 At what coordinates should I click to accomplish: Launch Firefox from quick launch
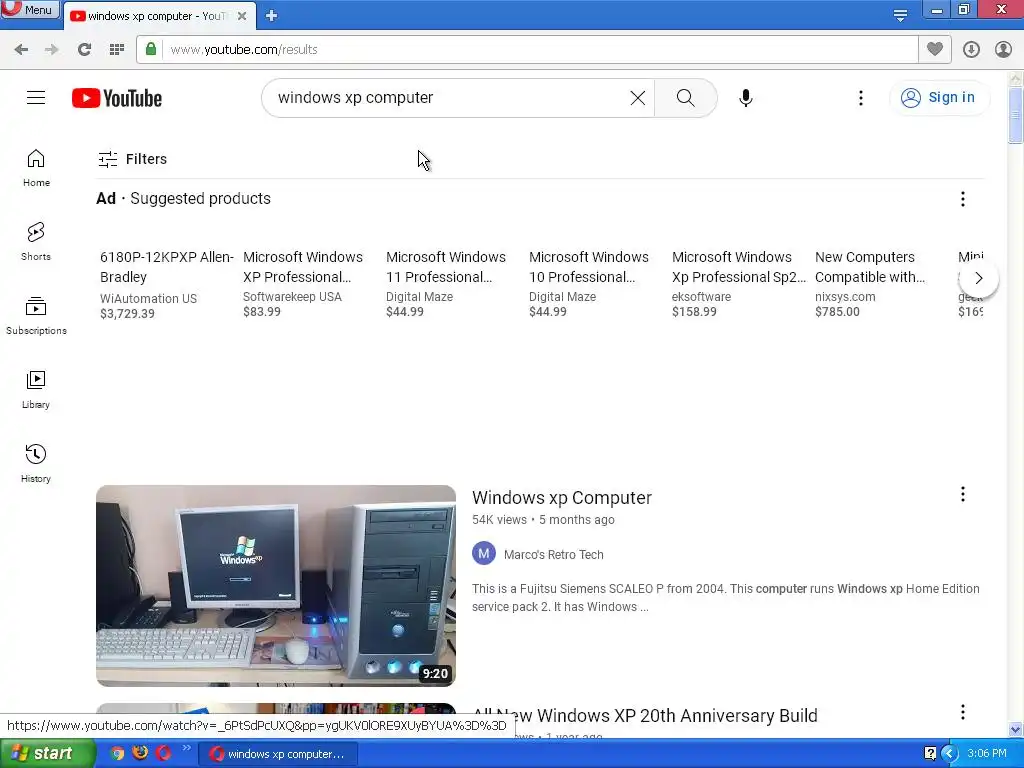pos(140,754)
